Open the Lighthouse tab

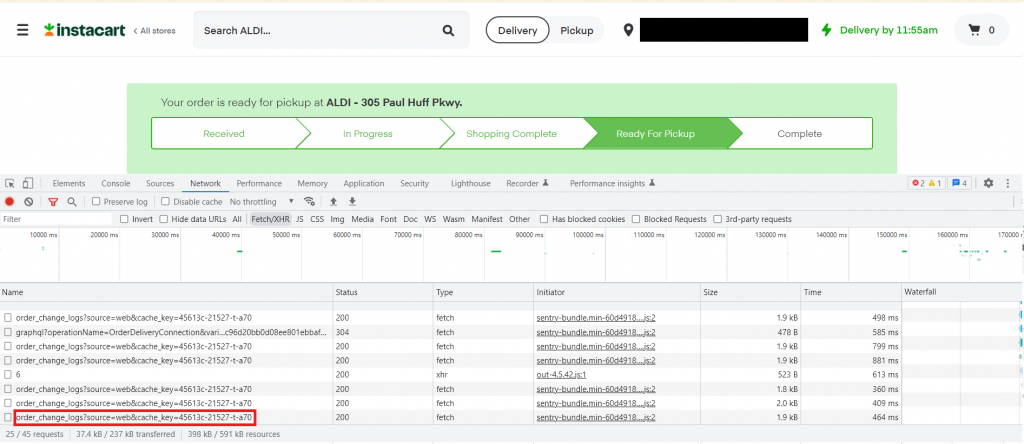[471, 183]
